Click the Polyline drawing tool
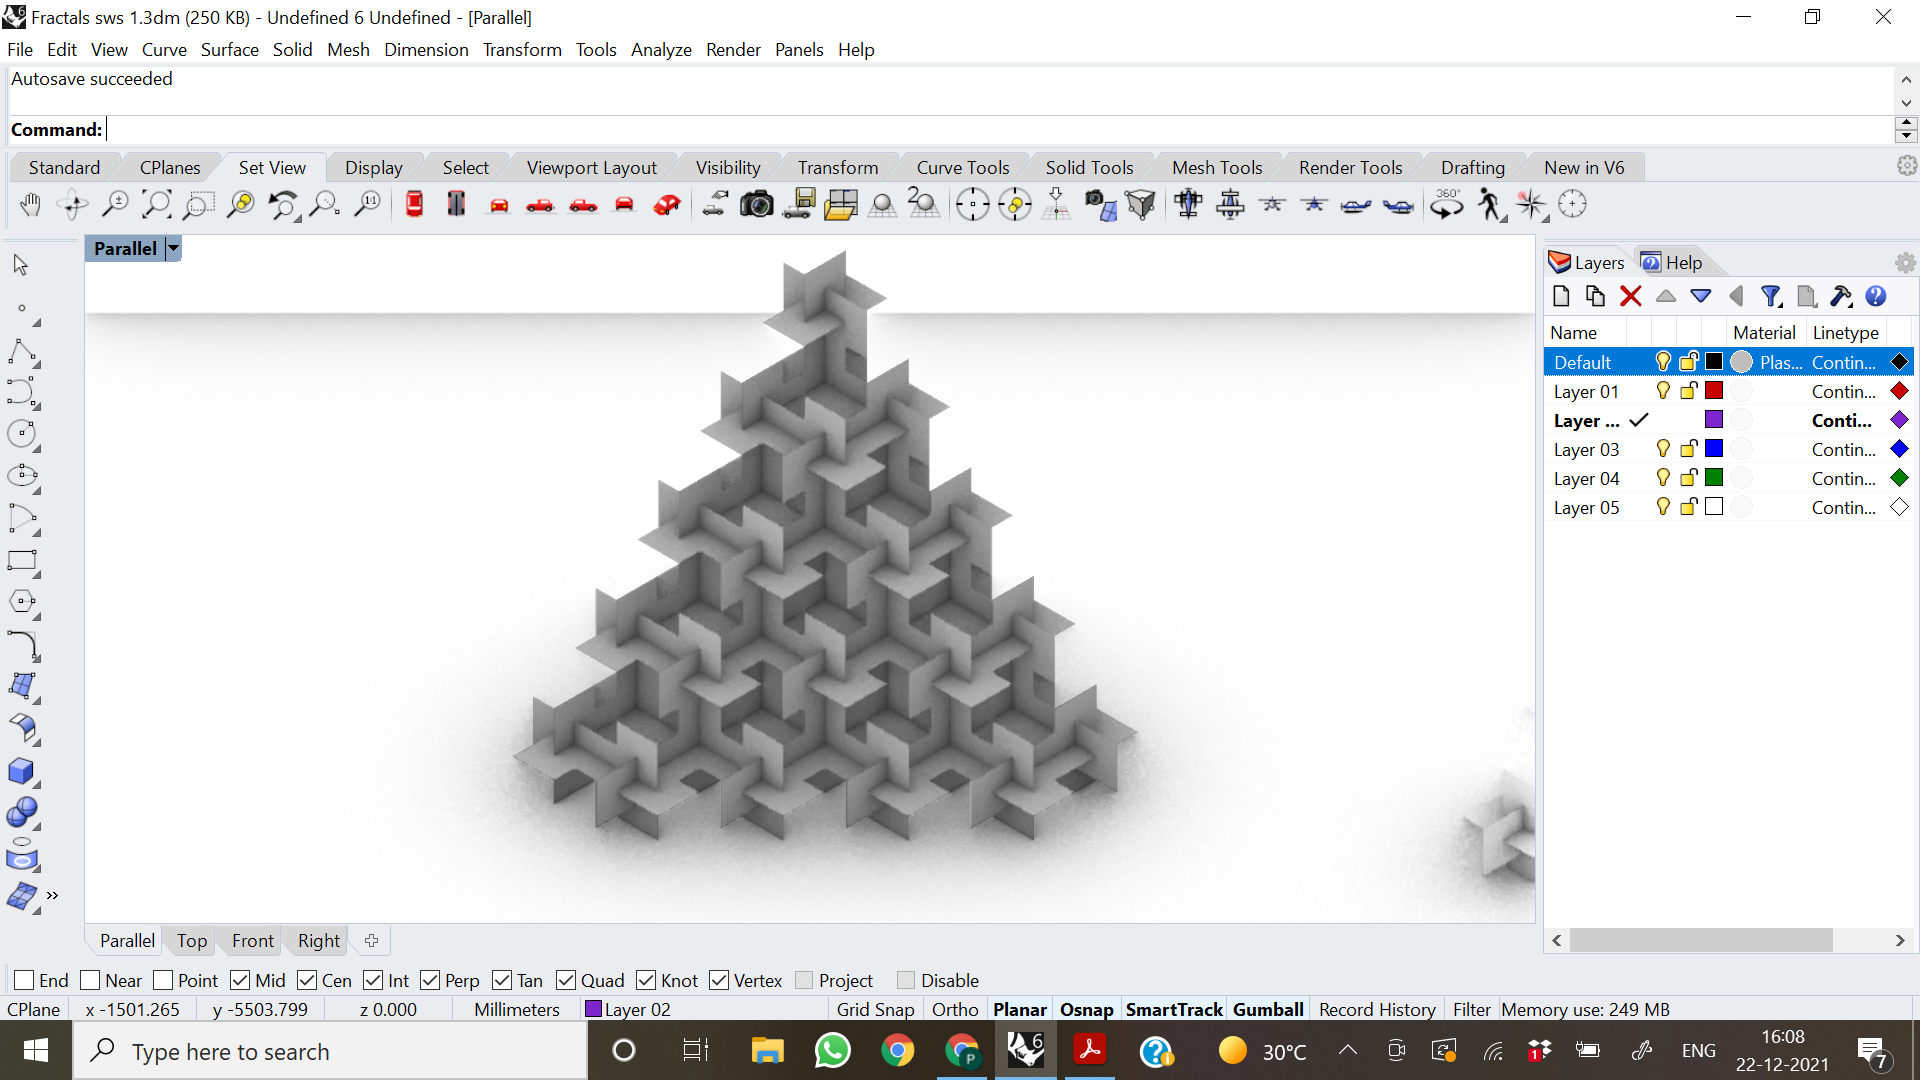The height and width of the screenshot is (1080, 1920). pos(21,351)
